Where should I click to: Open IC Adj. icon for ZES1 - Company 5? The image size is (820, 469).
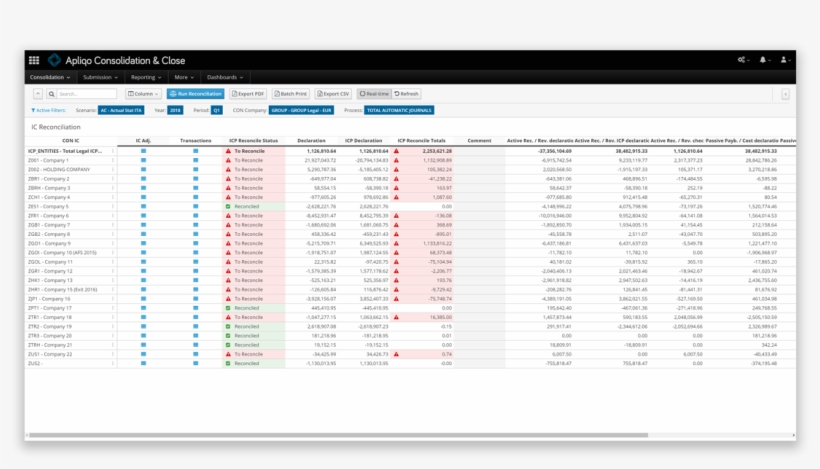point(143,207)
